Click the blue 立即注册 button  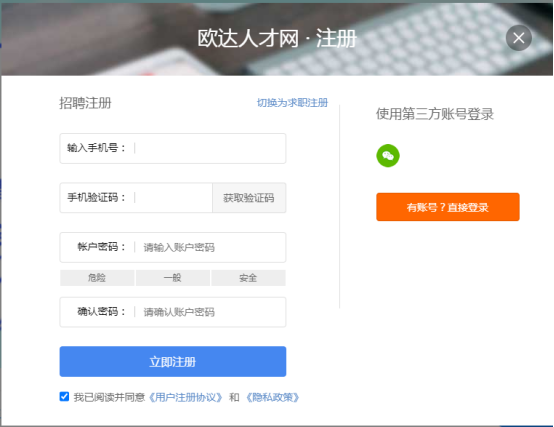(x=173, y=361)
